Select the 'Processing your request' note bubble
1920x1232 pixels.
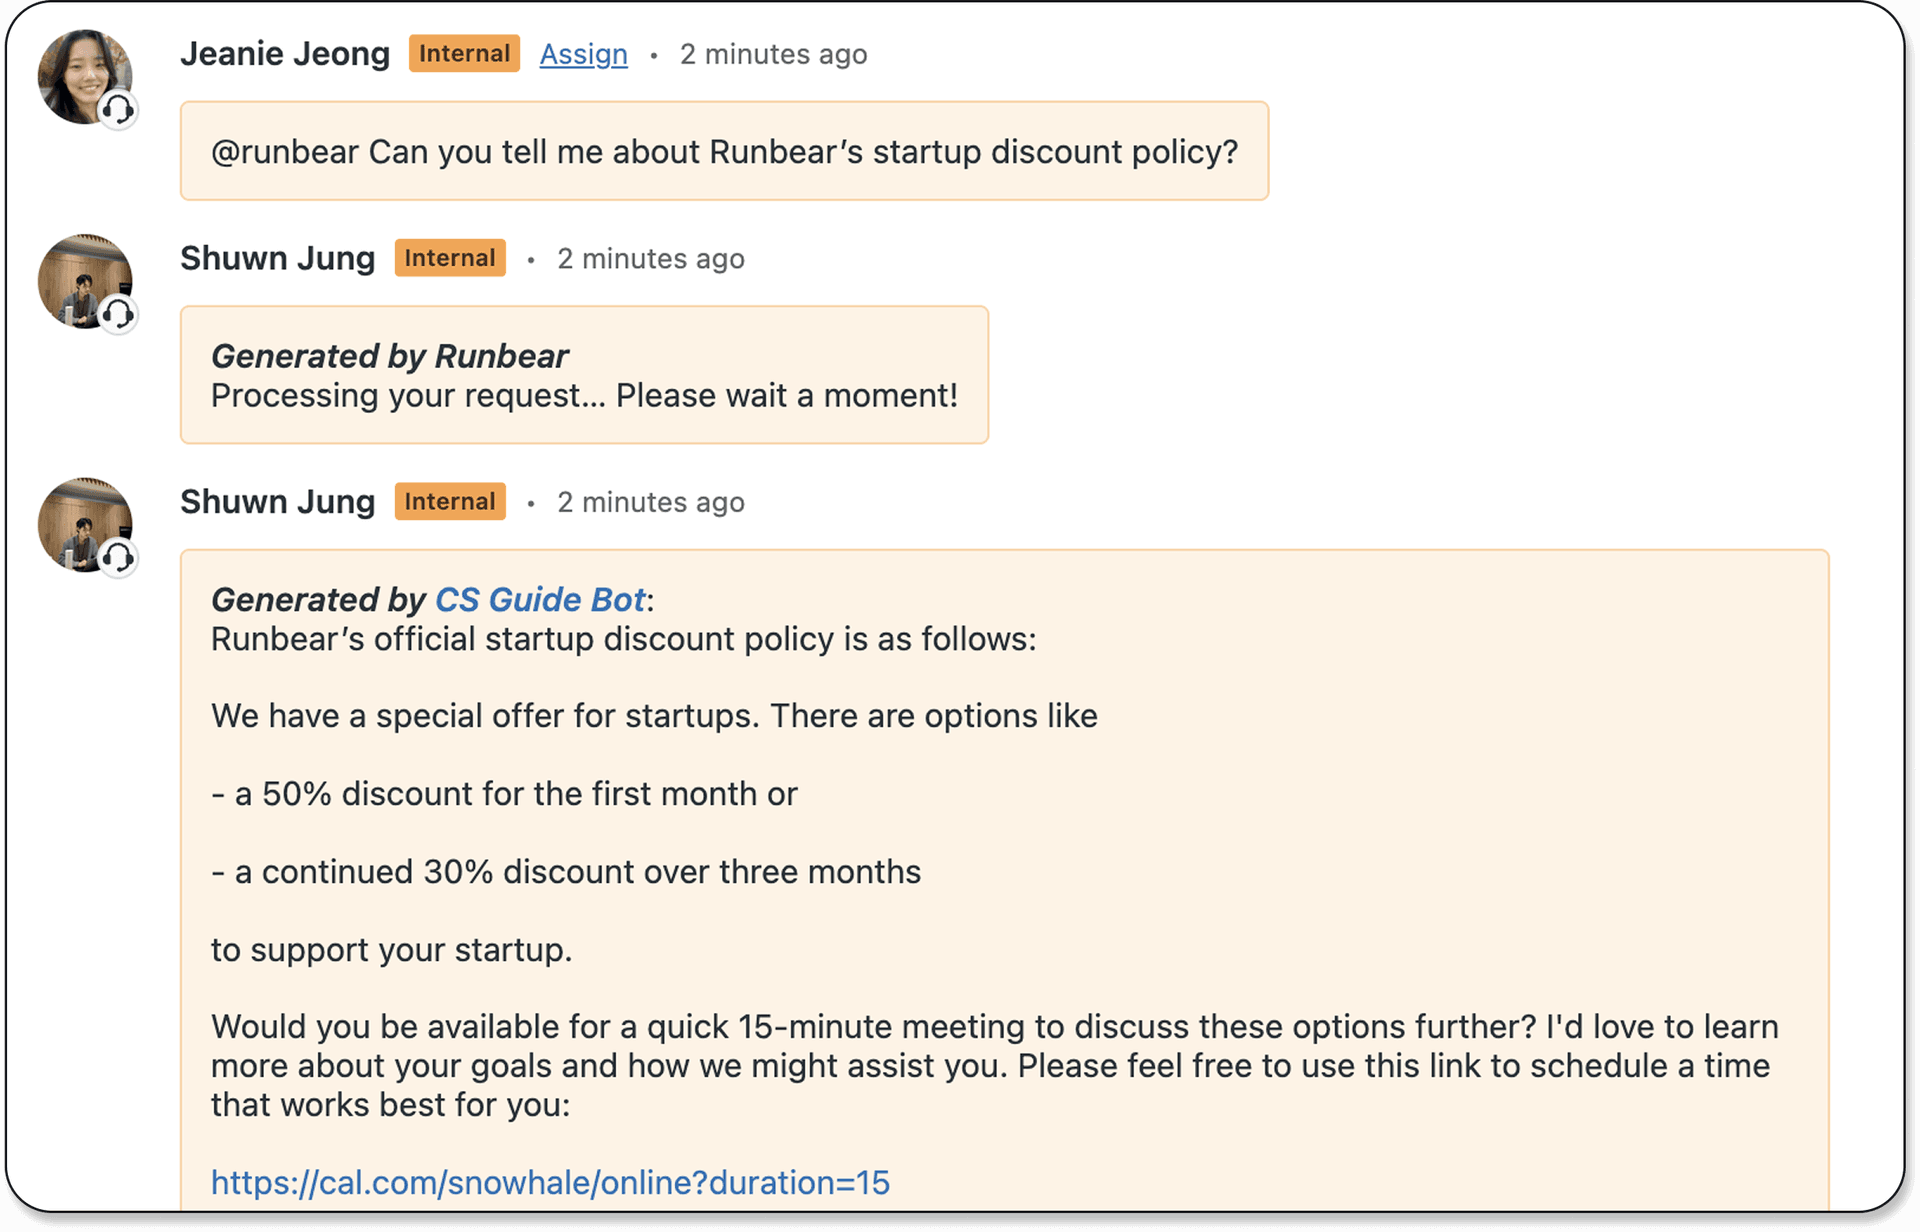[x=584, y=375]
